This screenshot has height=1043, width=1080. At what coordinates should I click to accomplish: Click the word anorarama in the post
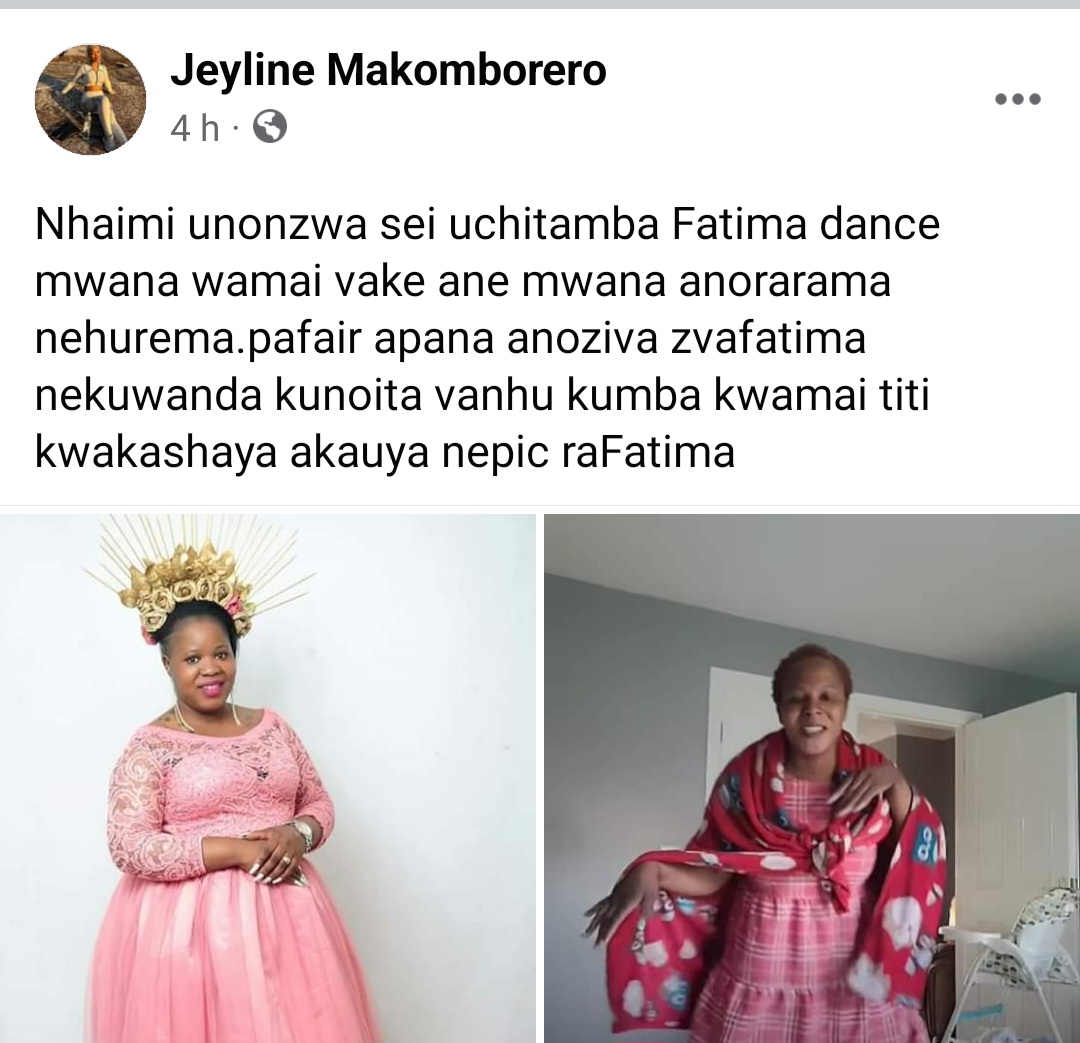785,282
